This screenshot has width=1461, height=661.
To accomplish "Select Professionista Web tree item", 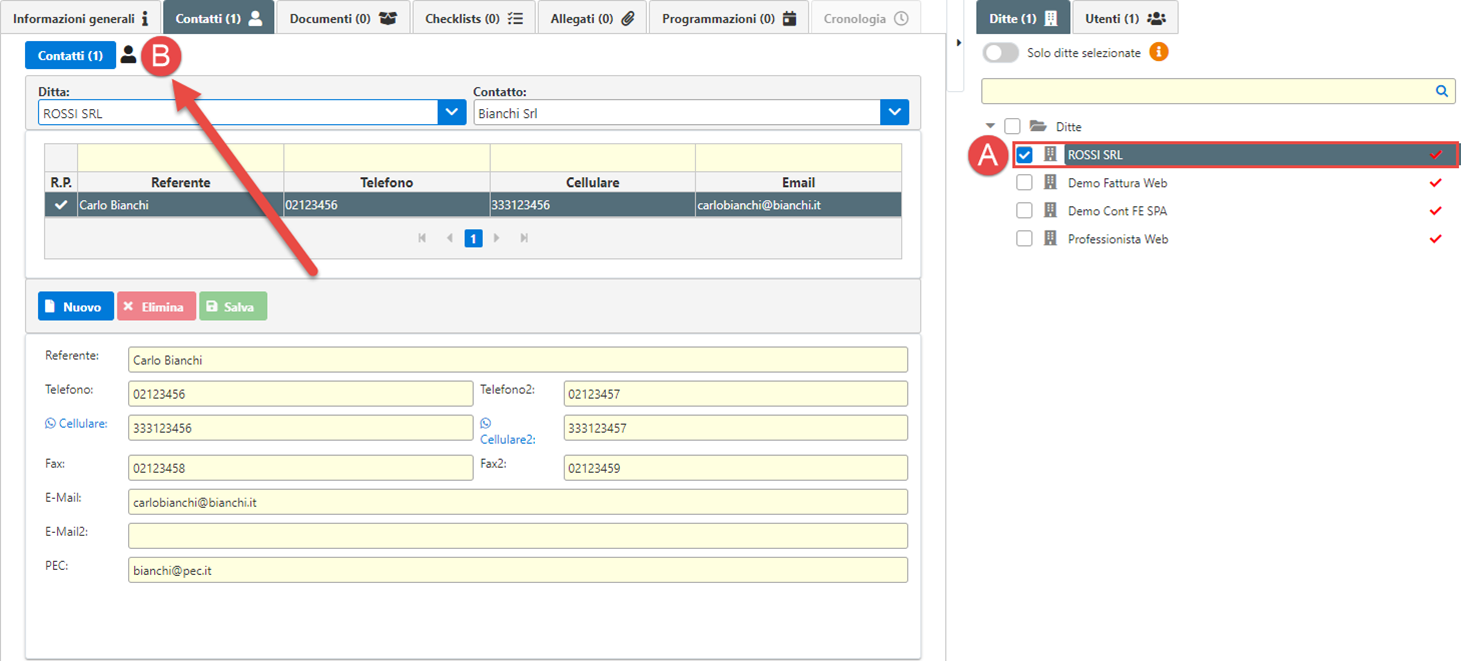I will [1118, 239].
